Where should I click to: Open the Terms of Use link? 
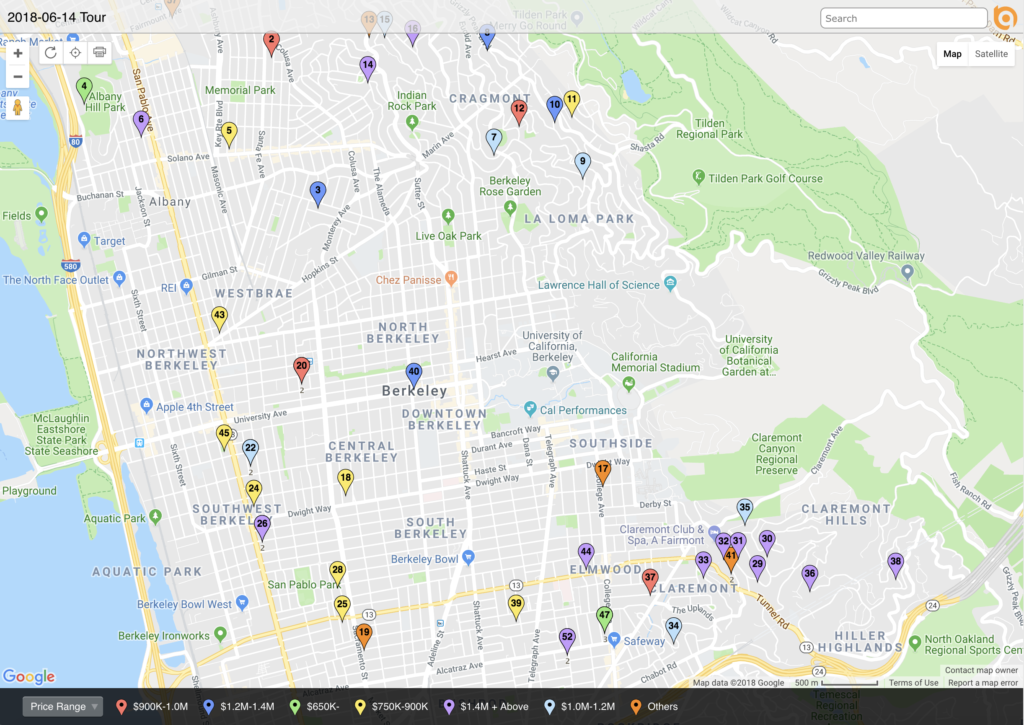pos(913,683)
